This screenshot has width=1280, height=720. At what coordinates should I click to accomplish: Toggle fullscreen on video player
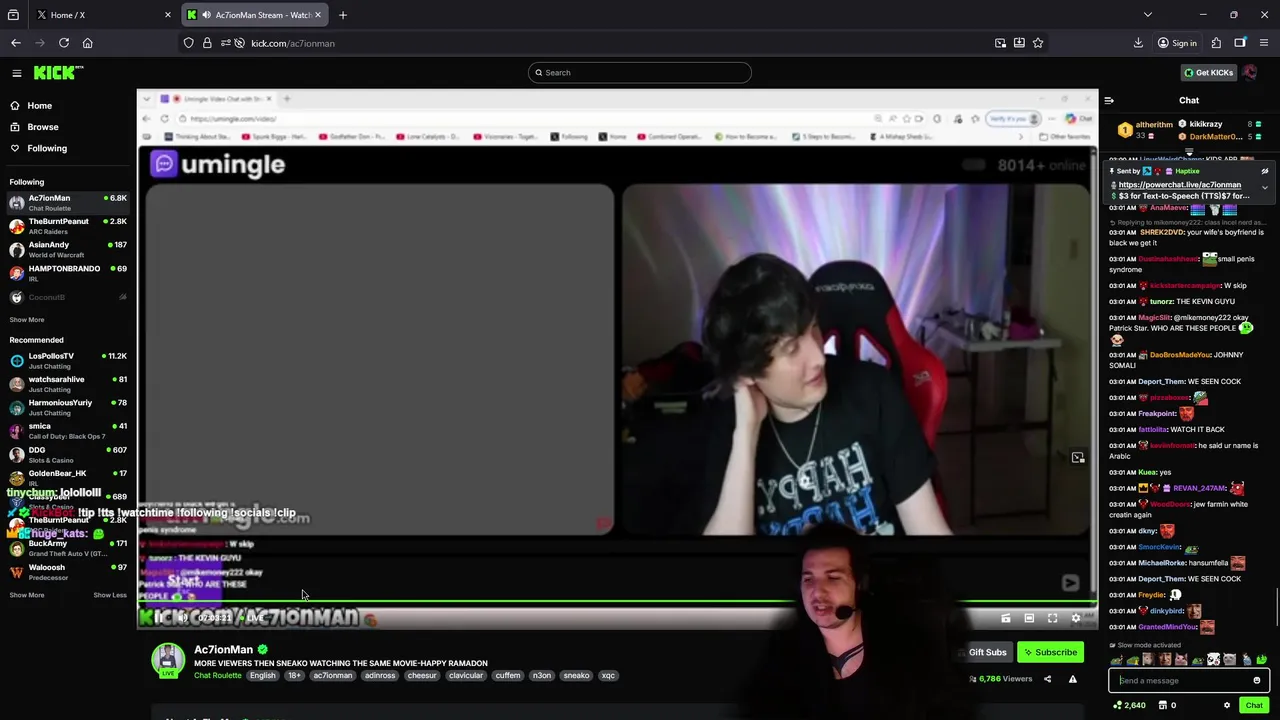[1052, 618]
